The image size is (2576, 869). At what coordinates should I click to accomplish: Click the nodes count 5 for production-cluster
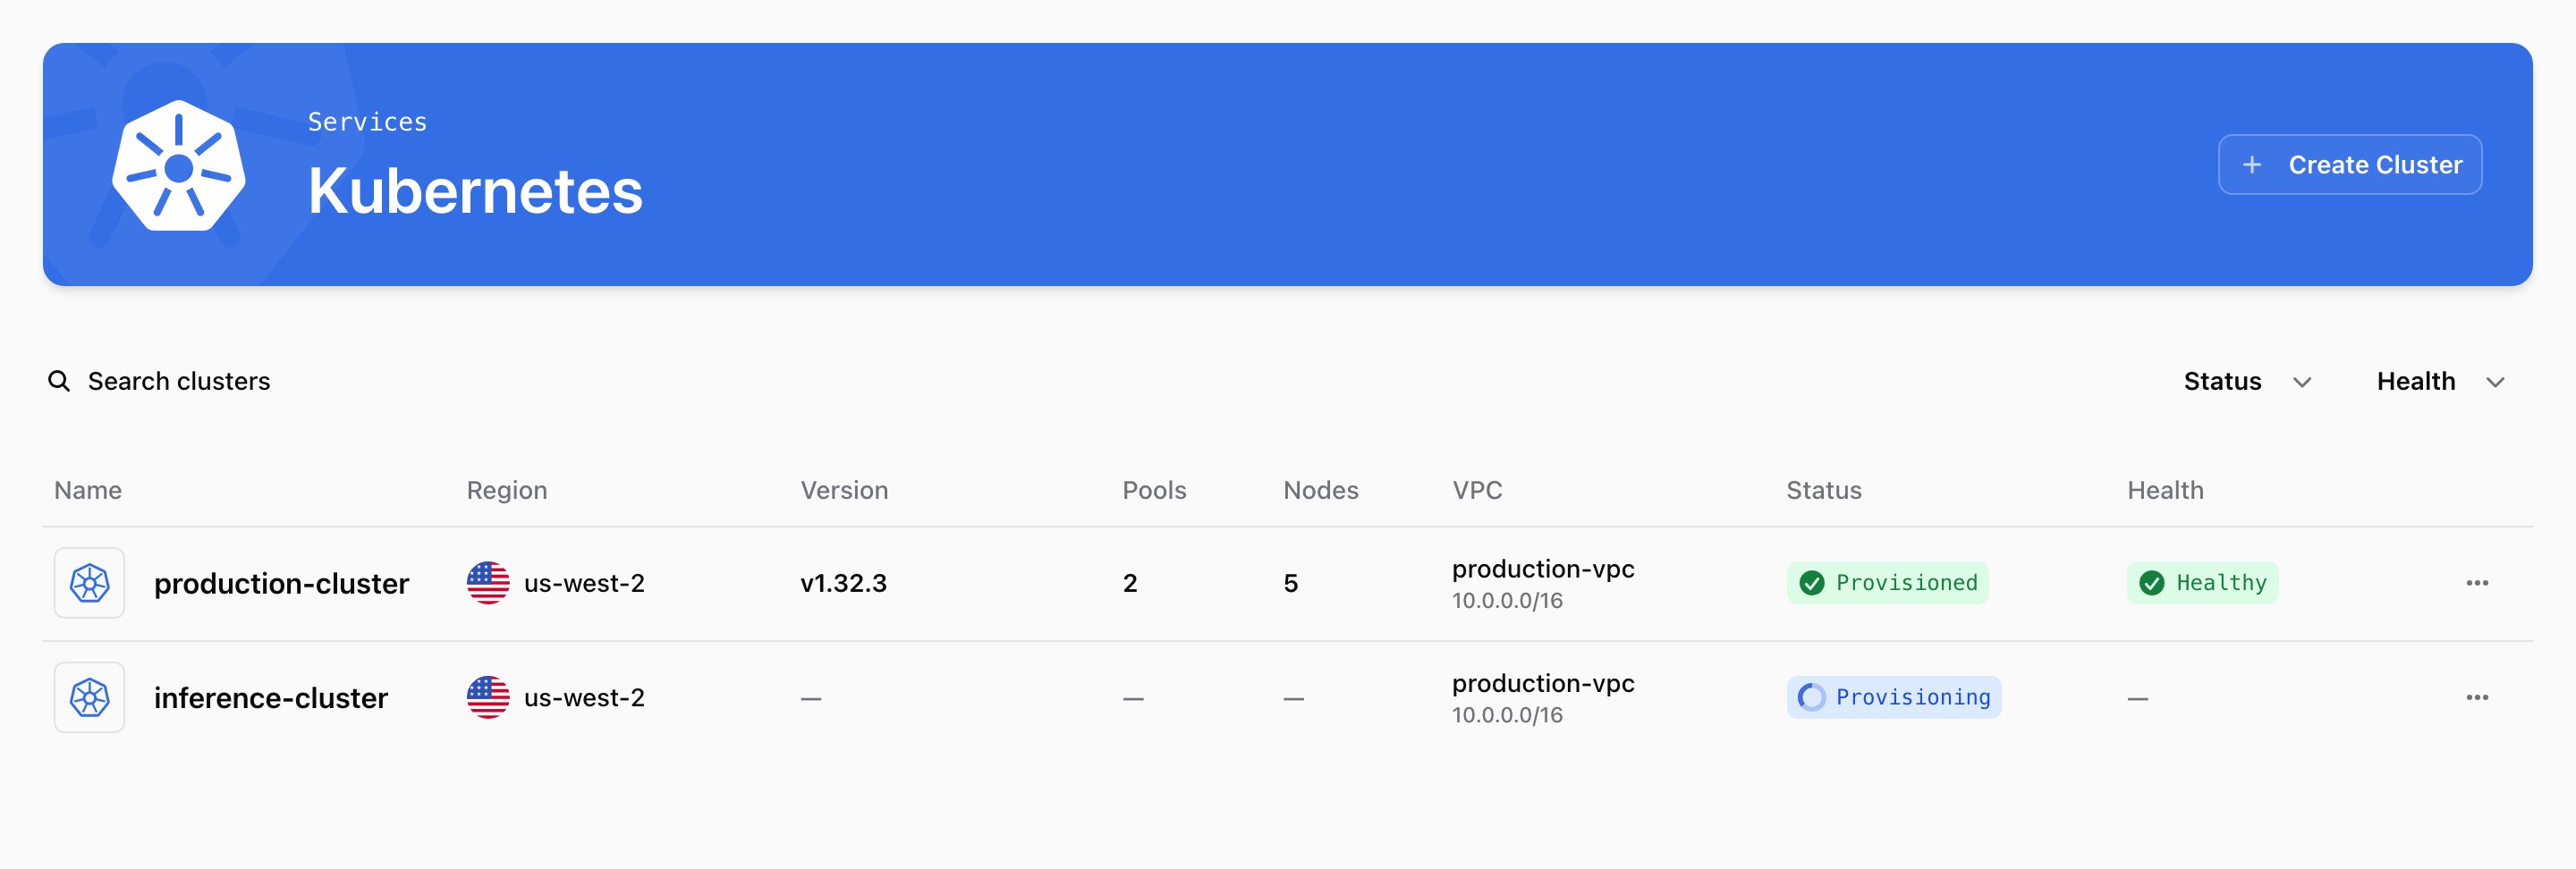coord(1291,583)
